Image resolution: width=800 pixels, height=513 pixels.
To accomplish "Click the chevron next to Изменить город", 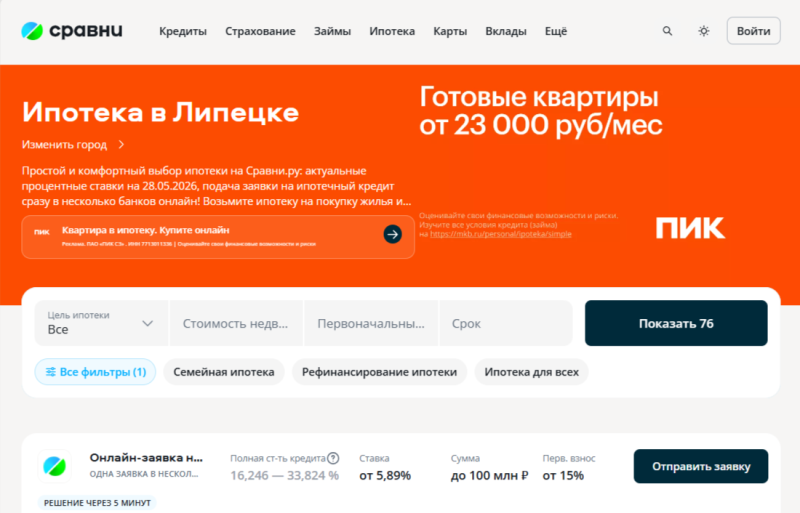I will (121, 145).
